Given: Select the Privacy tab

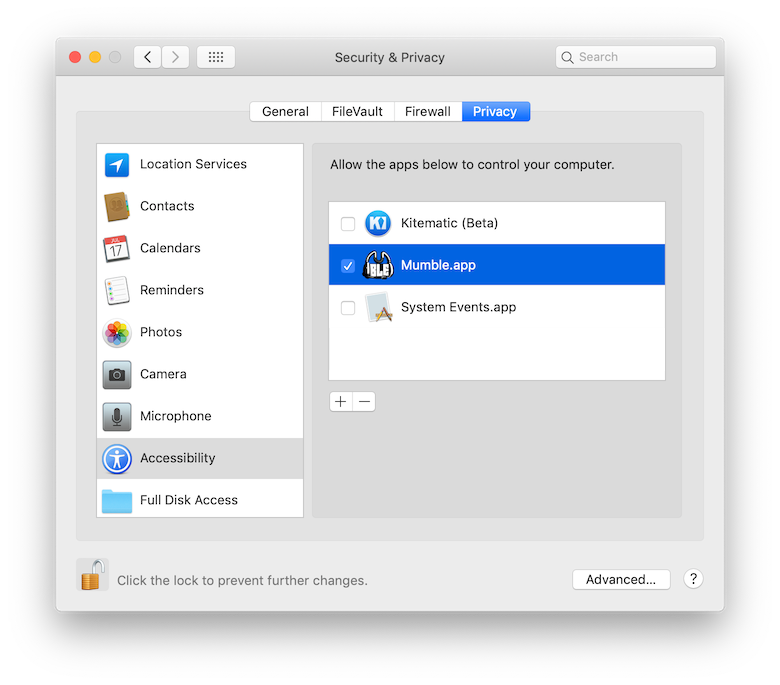Looking at the screenshot, I should (495, 111).
